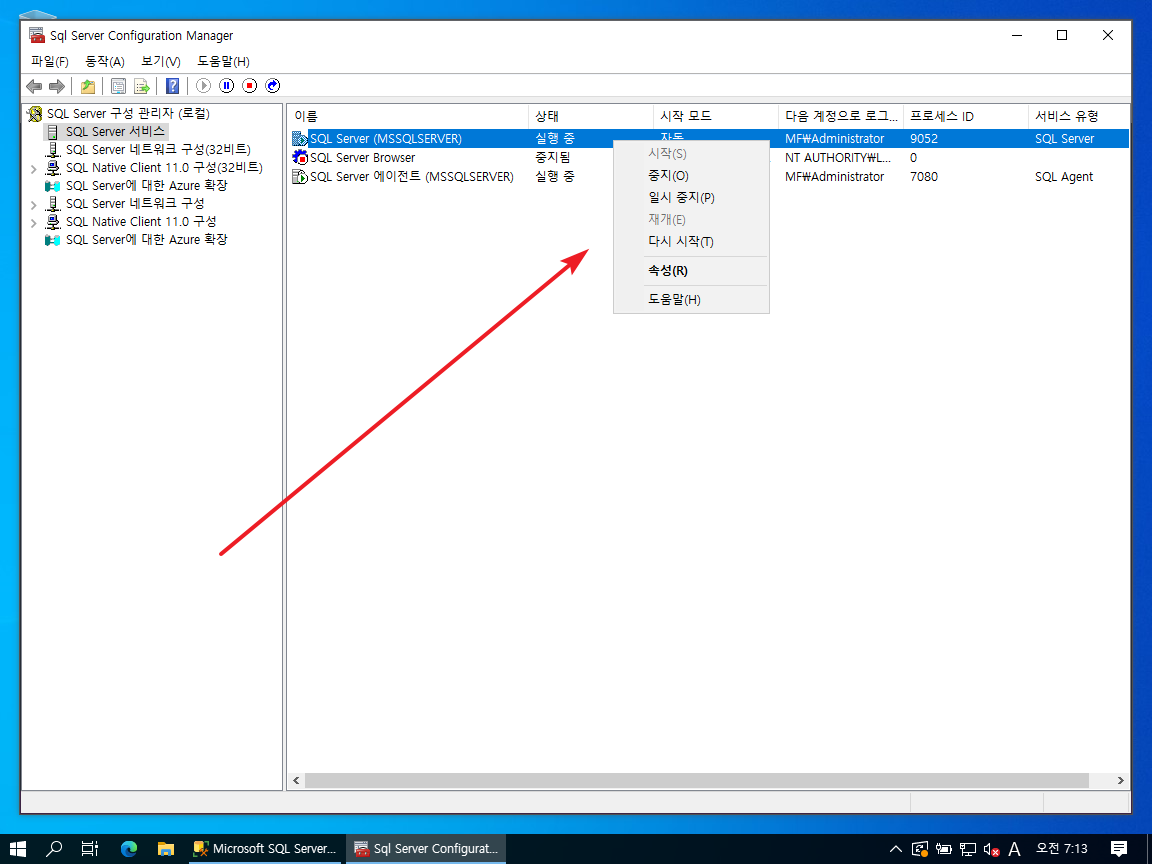Open the 파일(F) menu
The height and width of the screenshot is (864, 1152).
(50, 62)
